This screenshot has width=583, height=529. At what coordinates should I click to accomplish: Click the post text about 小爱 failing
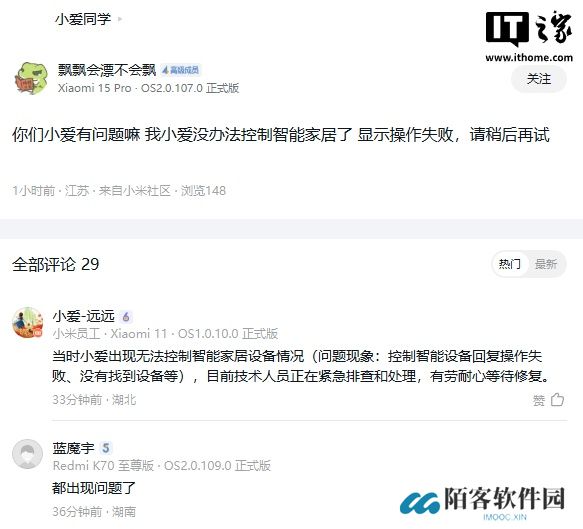281,135
